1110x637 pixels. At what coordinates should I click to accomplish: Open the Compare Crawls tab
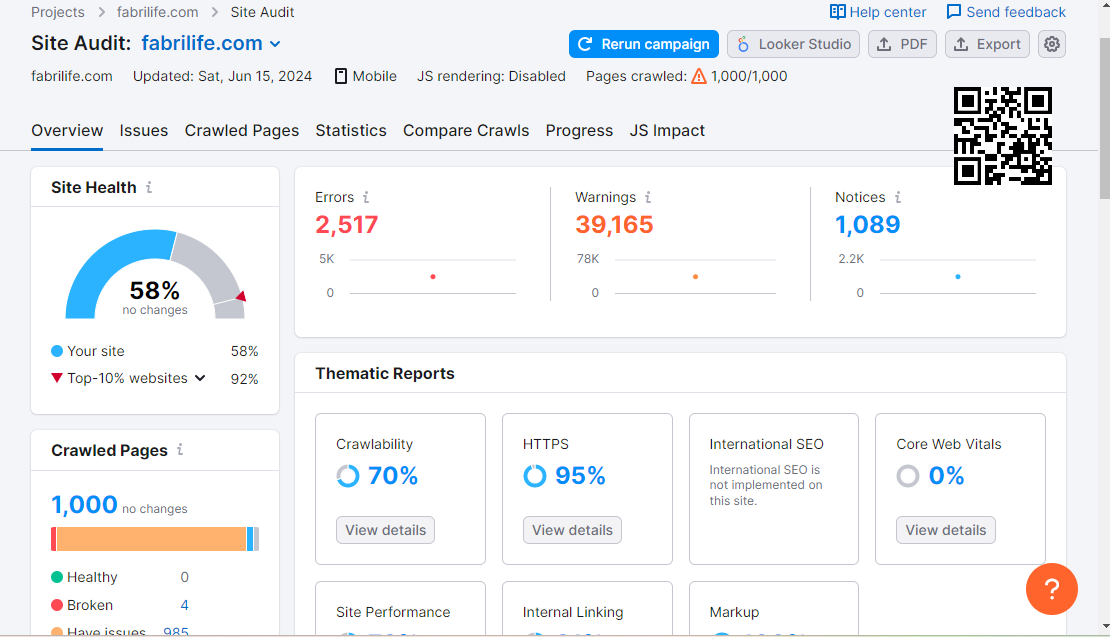click(466, 130)
